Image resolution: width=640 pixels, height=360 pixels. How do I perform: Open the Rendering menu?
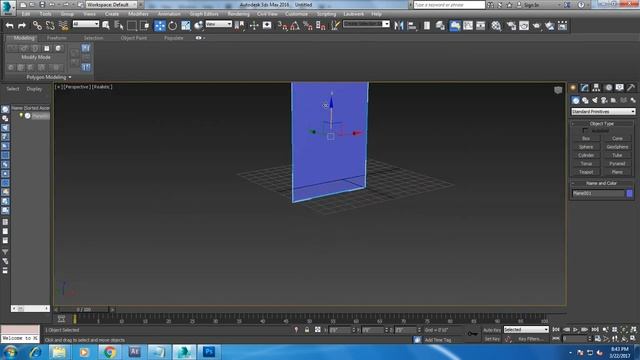pos(238,14)
